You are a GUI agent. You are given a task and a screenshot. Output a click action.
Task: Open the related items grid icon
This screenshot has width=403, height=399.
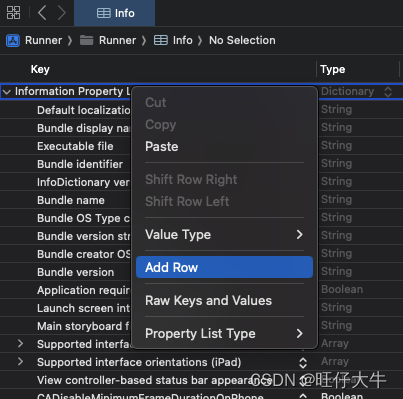13,13
